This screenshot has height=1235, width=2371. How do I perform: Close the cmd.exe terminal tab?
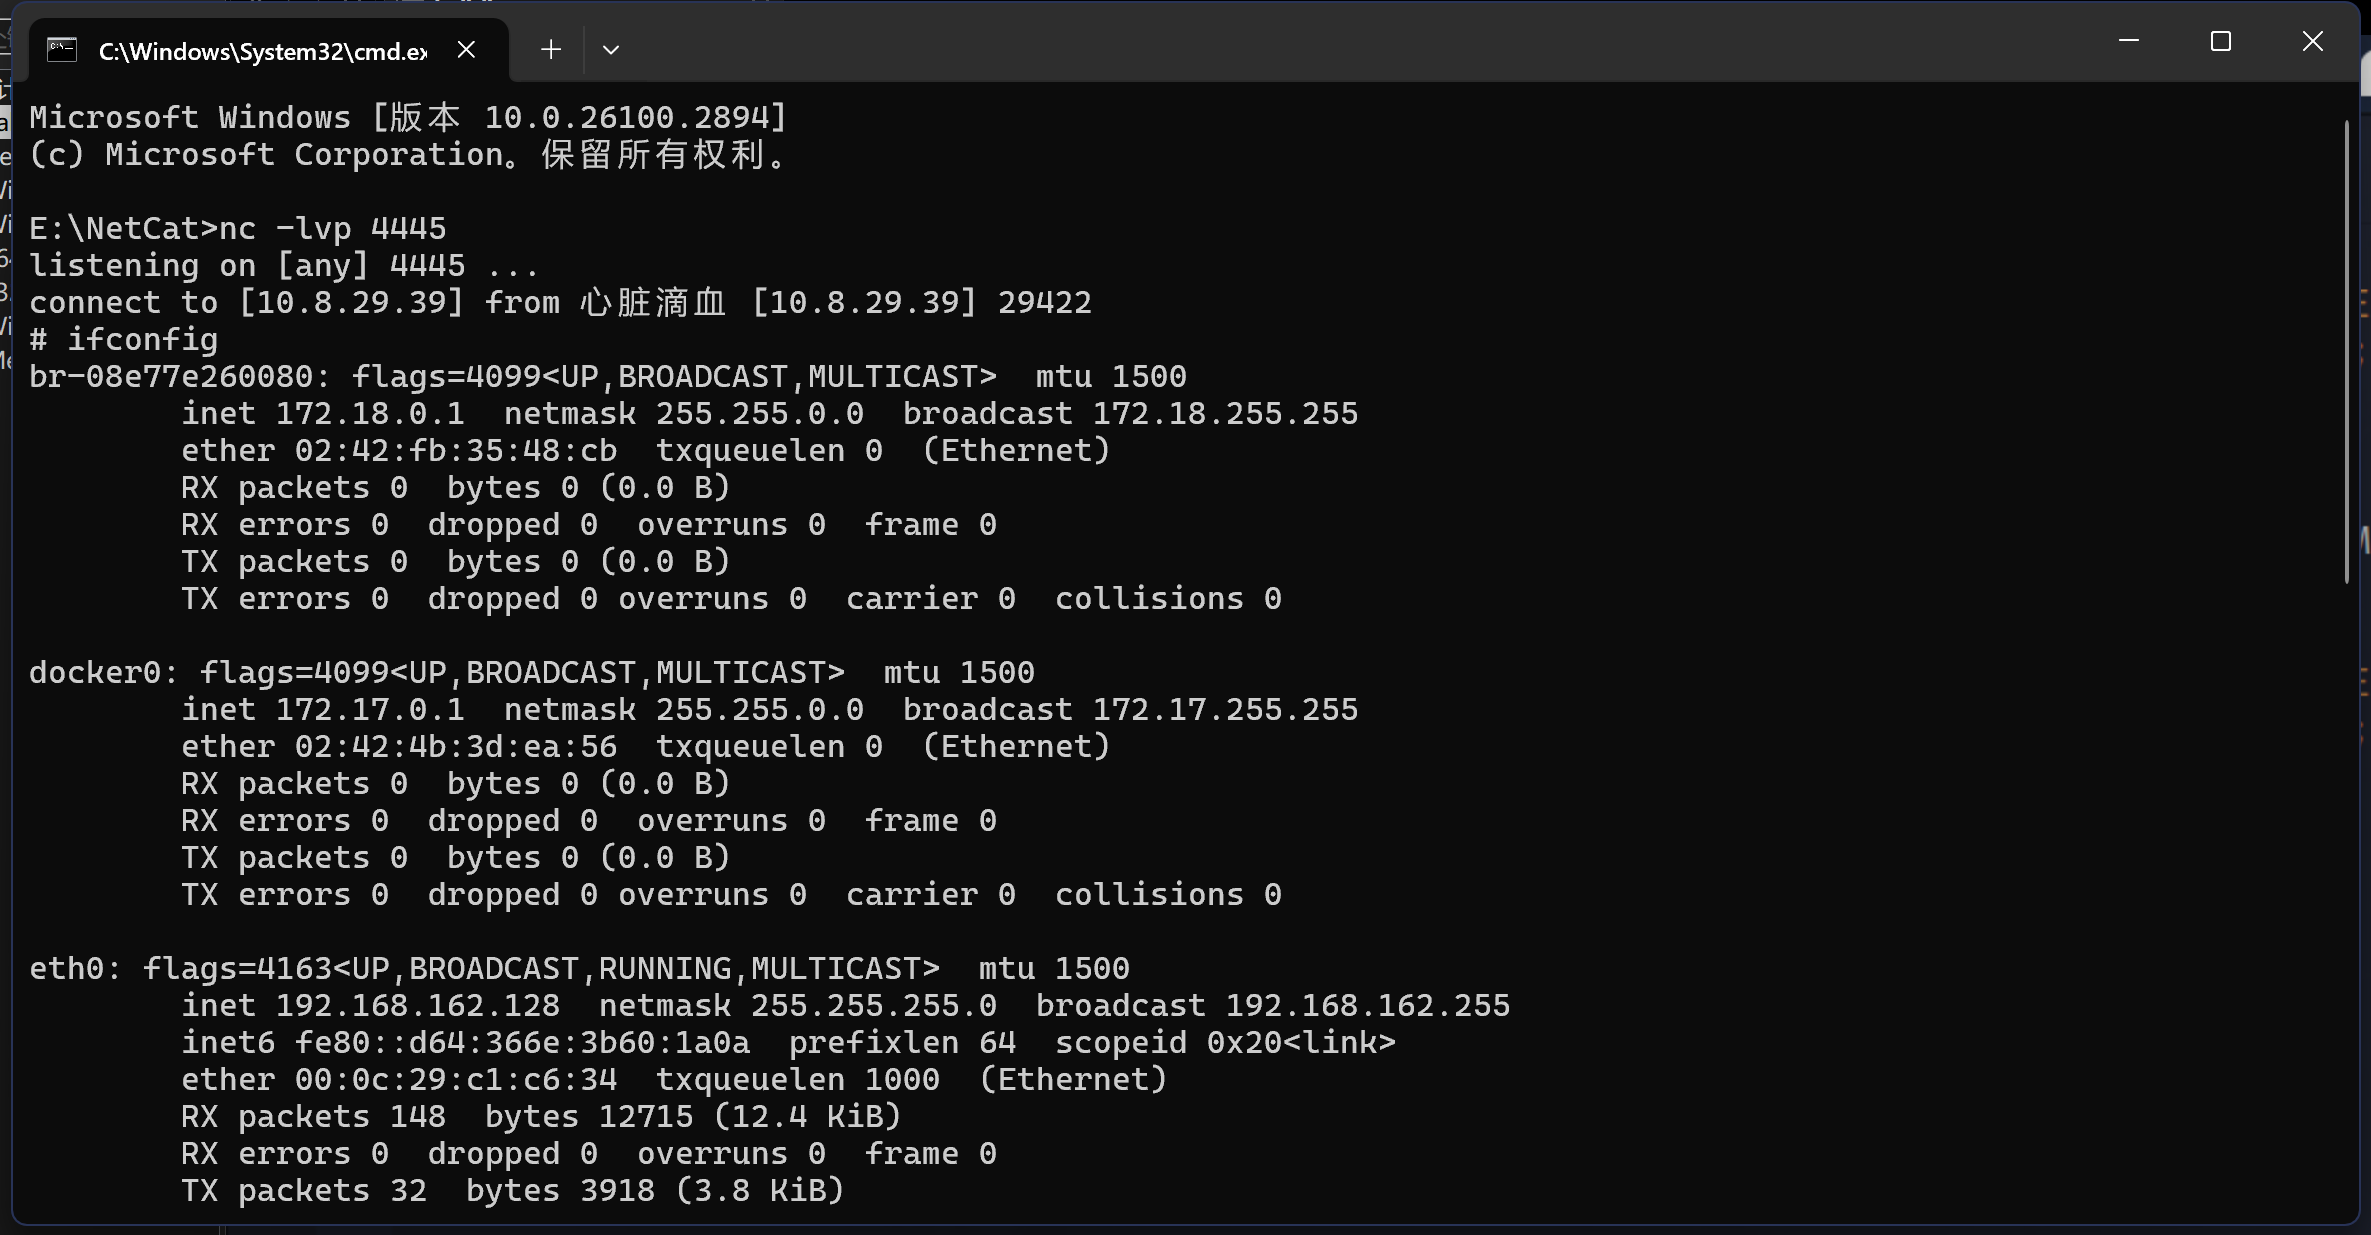pos(466,49)
